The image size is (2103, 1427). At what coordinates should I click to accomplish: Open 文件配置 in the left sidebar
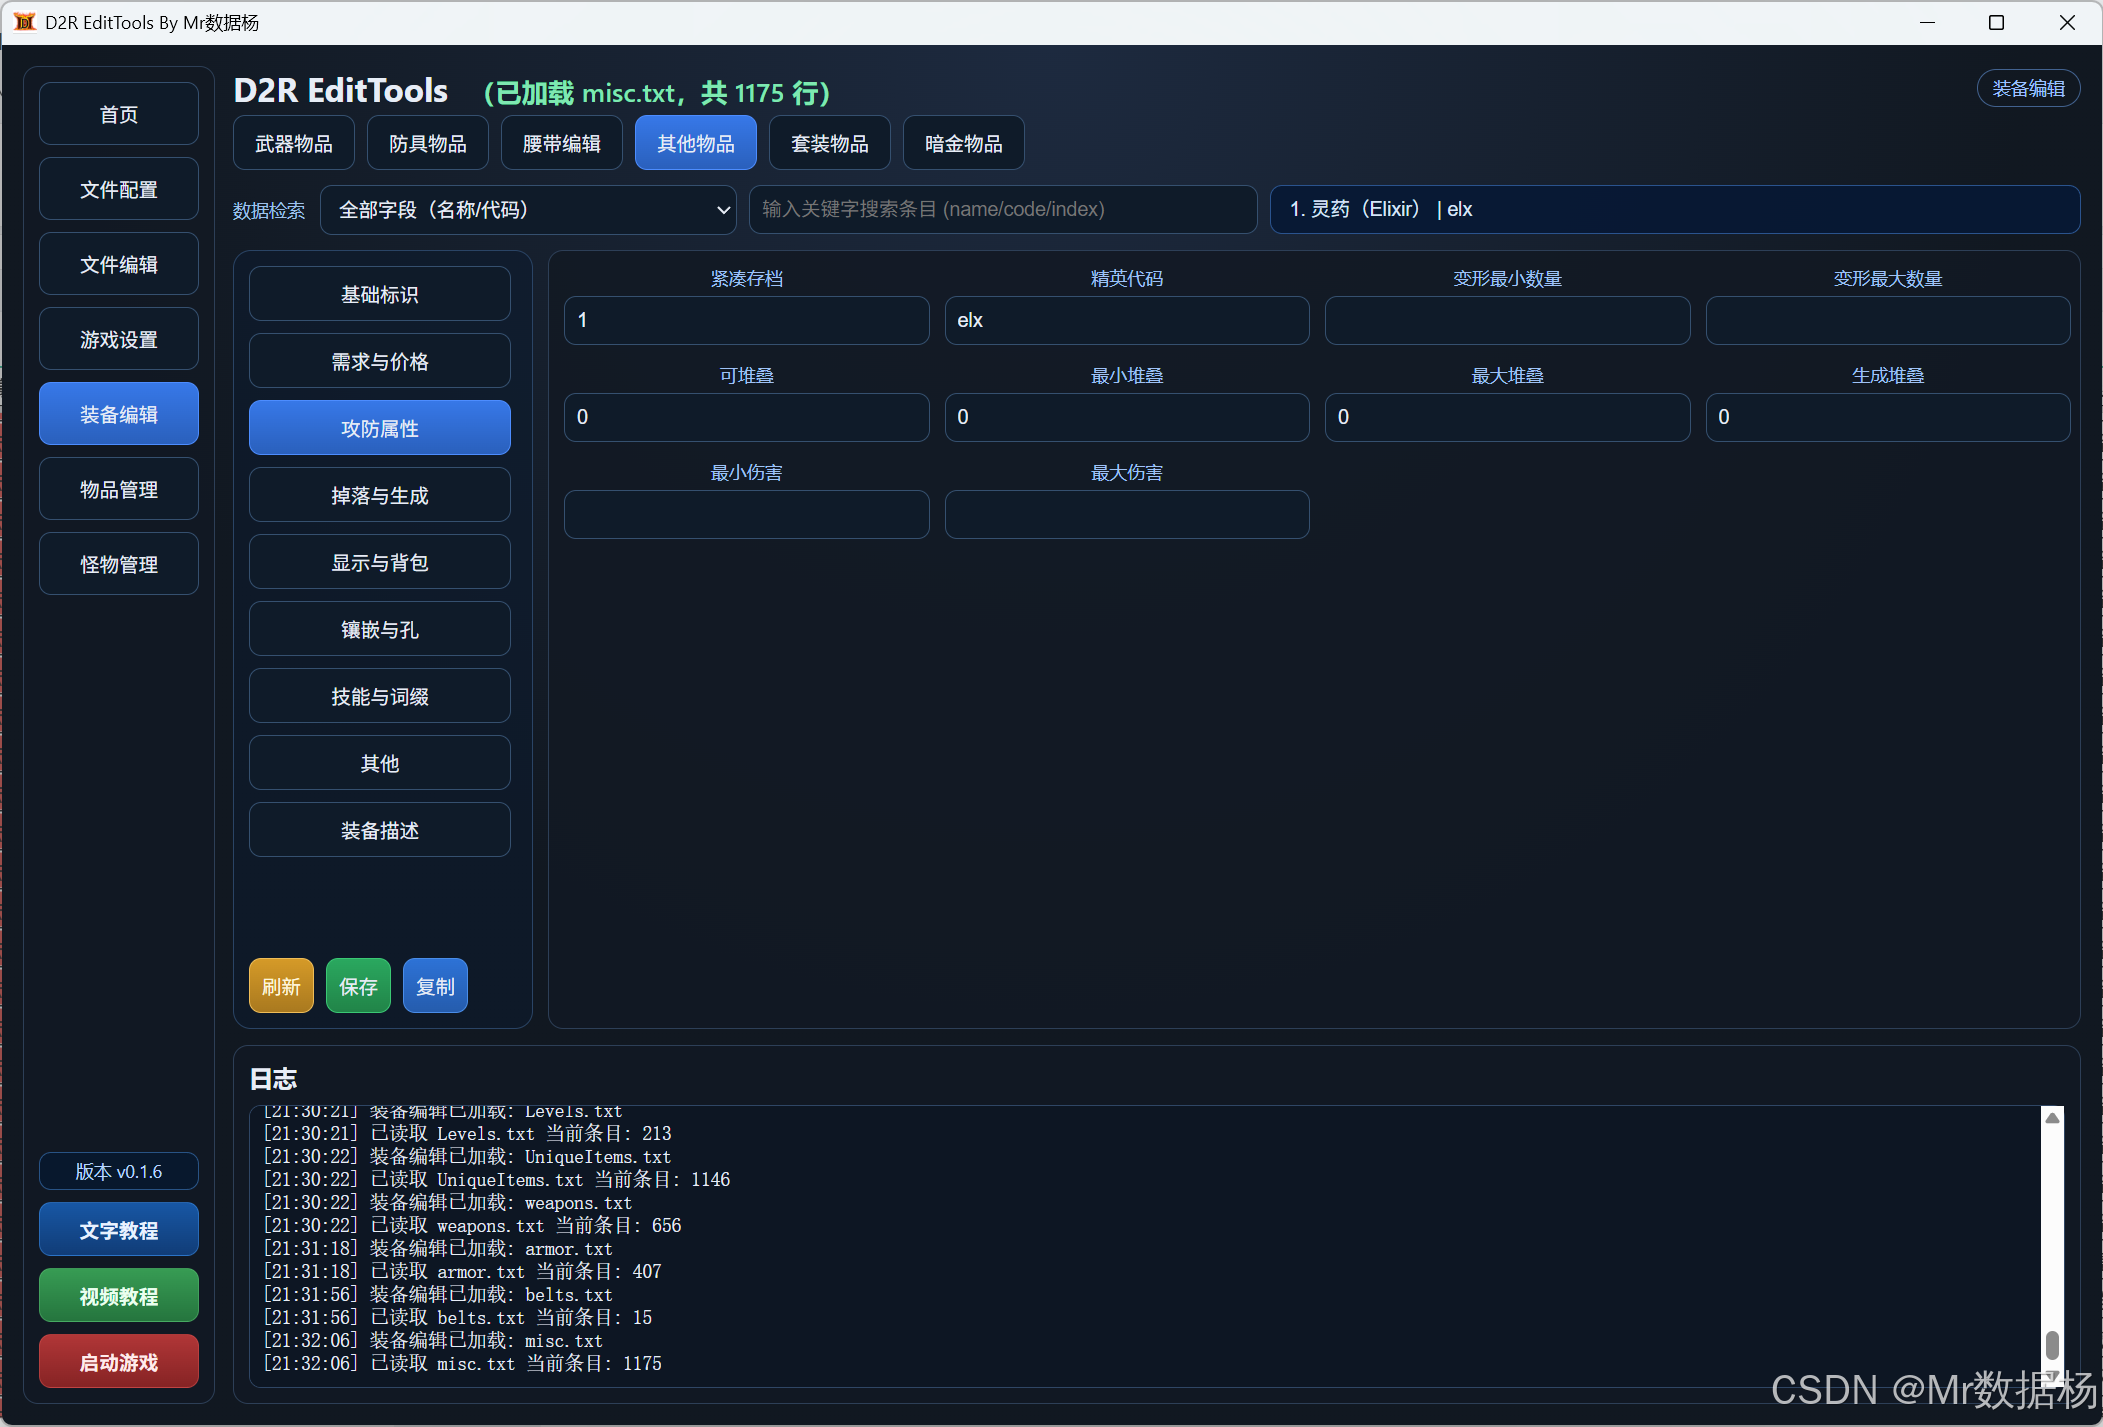[x=119, y=190]
